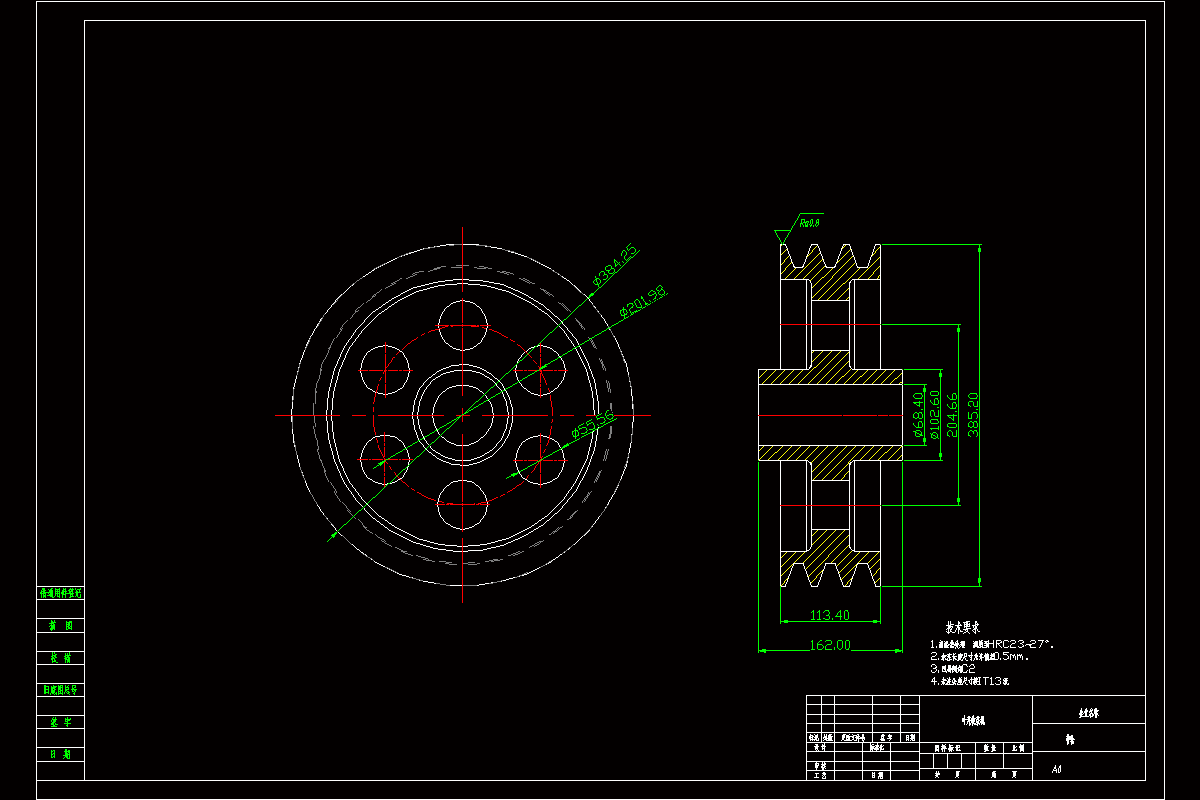The image size is (1200, 800).
Task: Click the 113.40 width dimension text
Action: (829, 615)
